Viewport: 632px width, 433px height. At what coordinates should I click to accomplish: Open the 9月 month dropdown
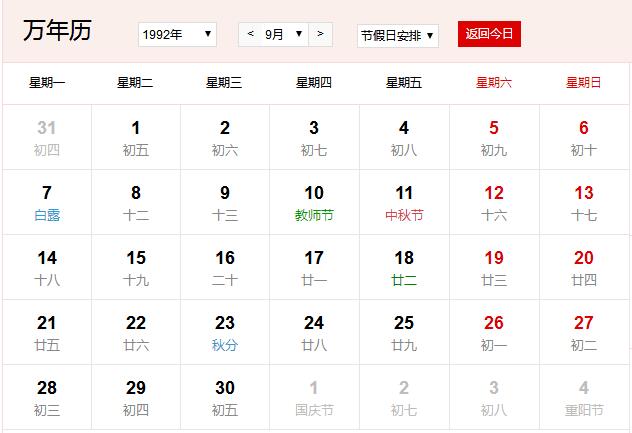click(x=285, y=34)
